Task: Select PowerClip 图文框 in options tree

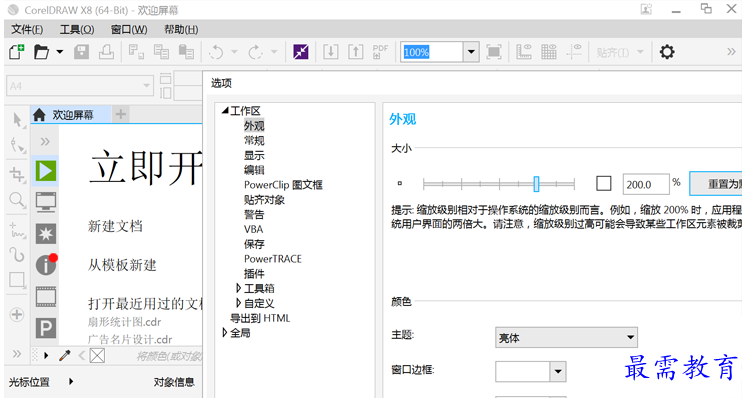Action: (283, 185)
